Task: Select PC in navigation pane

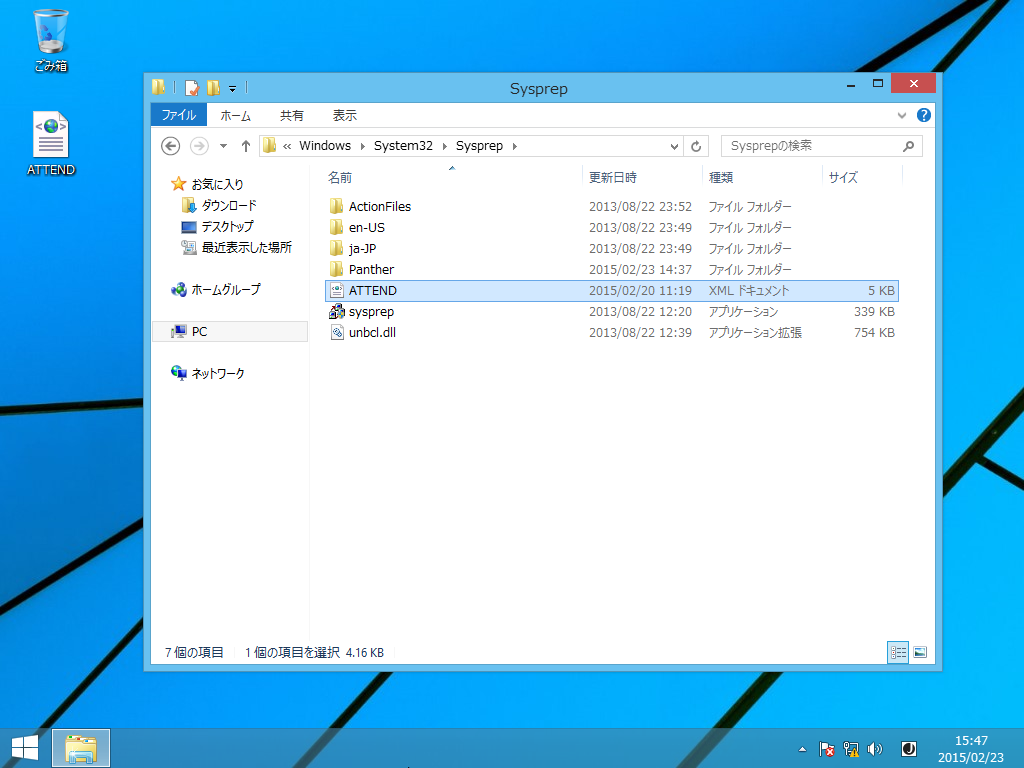Action: point(230,332)
